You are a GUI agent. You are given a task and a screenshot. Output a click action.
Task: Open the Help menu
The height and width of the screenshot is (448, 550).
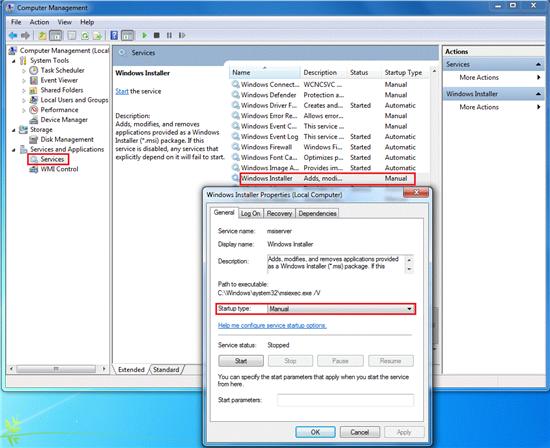[x=87, y=22]
